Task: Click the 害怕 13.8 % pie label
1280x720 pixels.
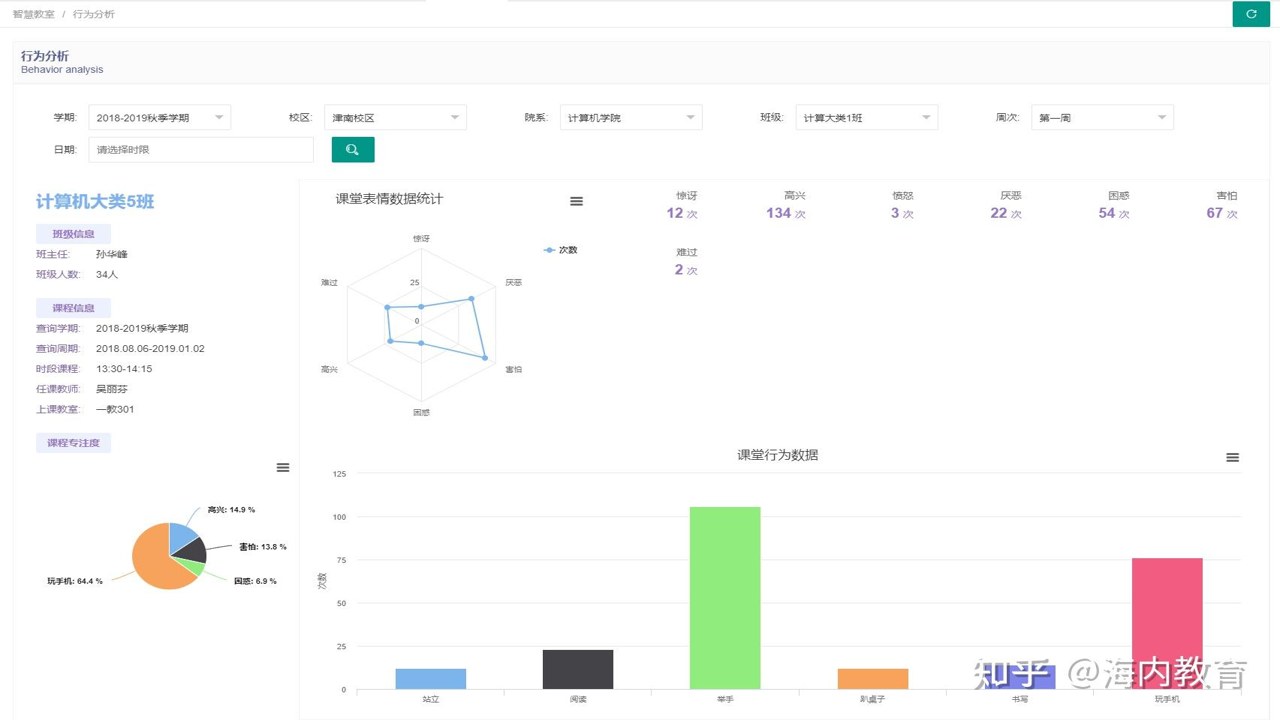Action: tap(263, 547)
